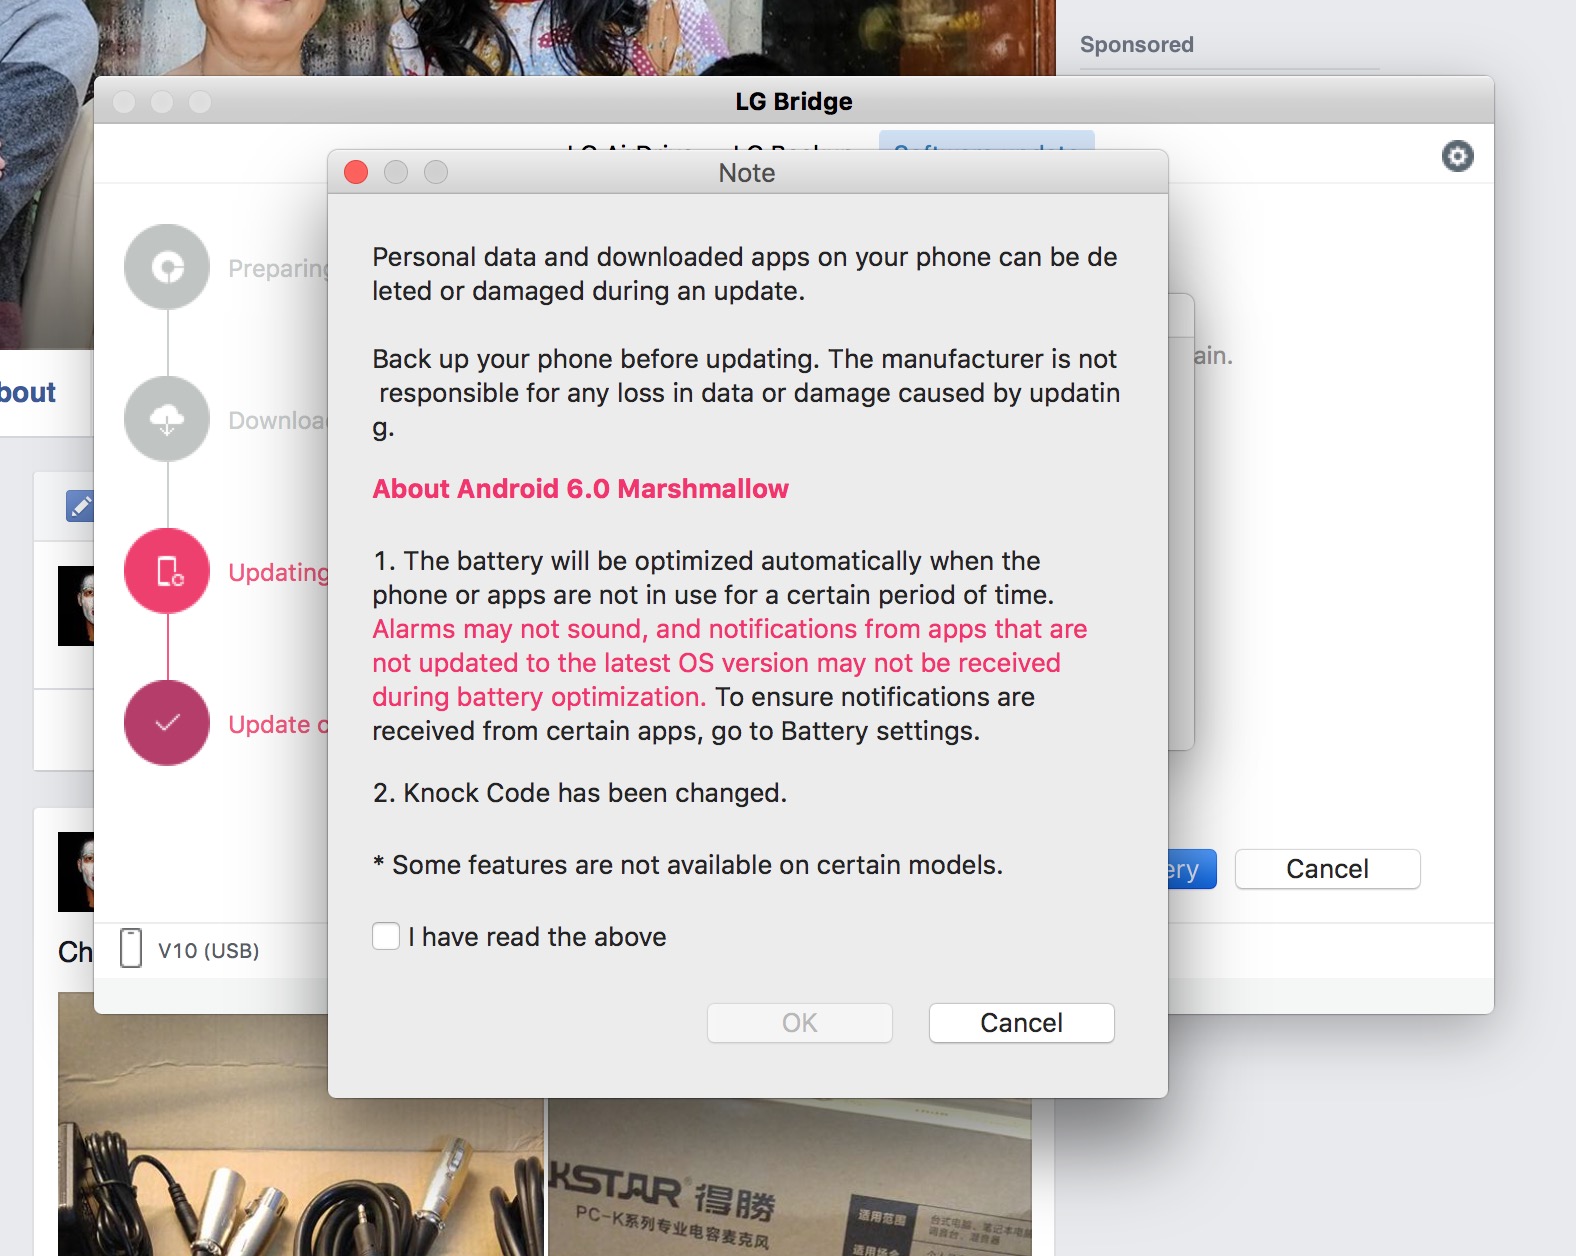
Task: Click the 'Knock Code has been changed' text
Action: click(579, 793)
